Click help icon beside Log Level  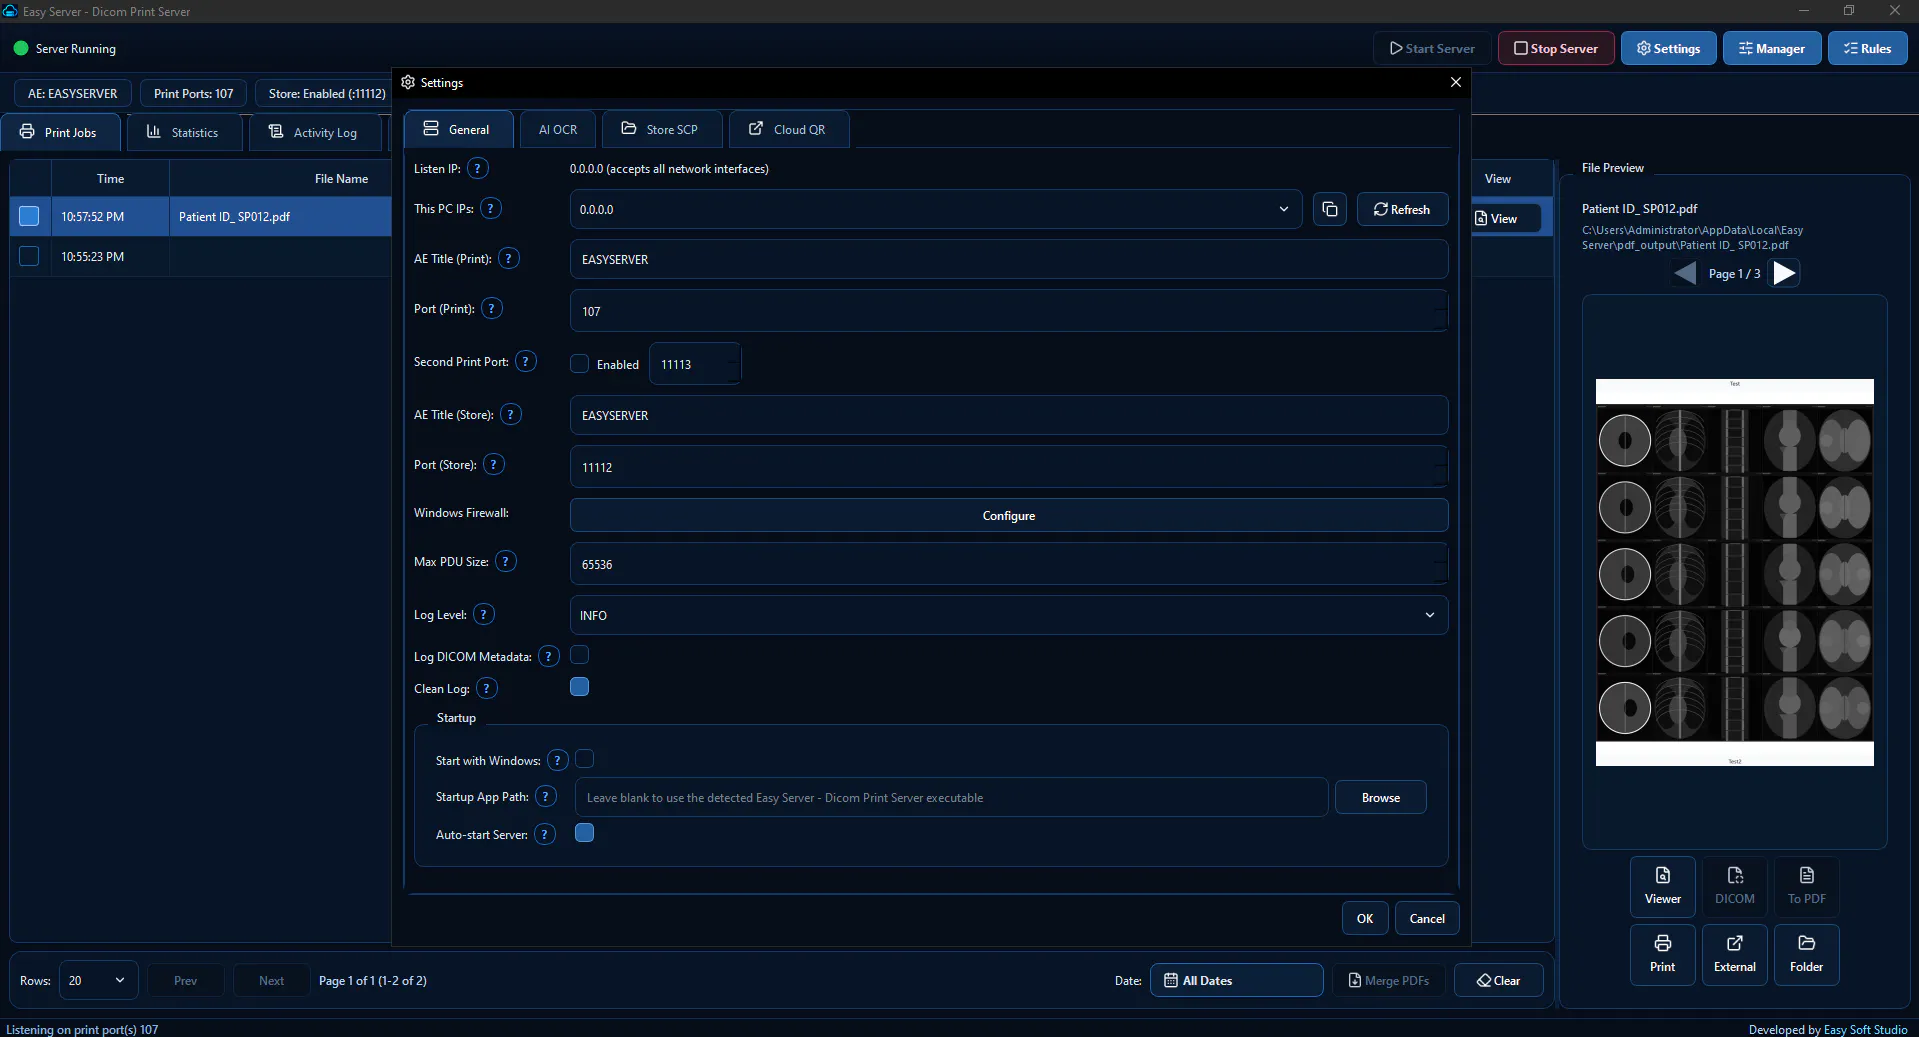coord(483,614)
